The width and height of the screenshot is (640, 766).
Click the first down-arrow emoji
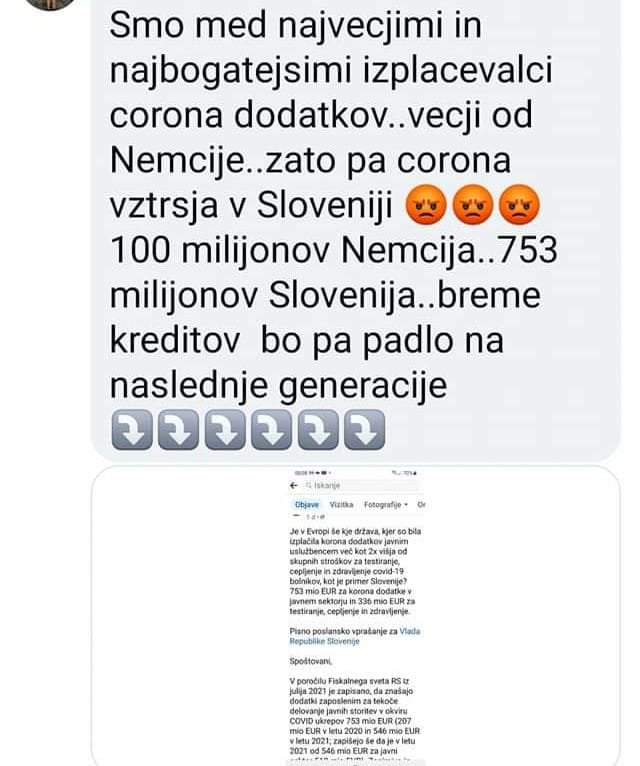coord(132,430)
